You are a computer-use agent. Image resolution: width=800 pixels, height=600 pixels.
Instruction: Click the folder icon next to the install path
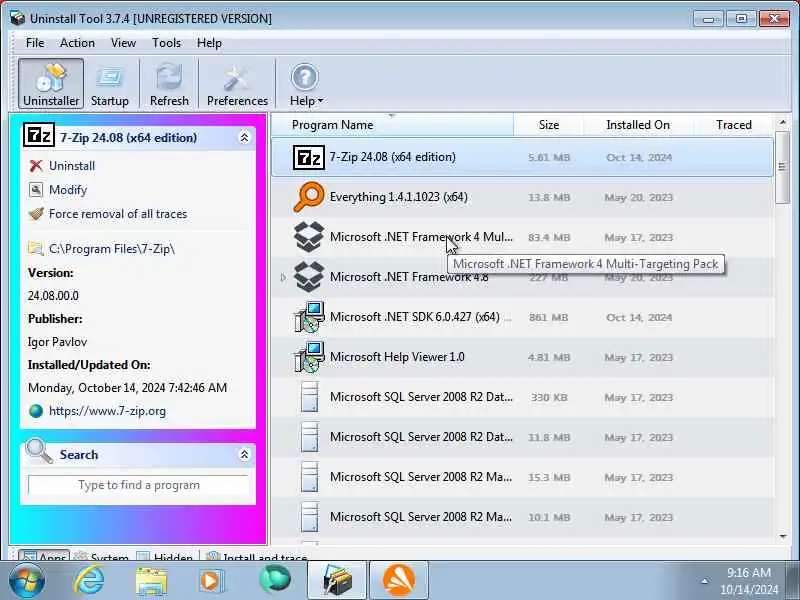coord(36,249)
